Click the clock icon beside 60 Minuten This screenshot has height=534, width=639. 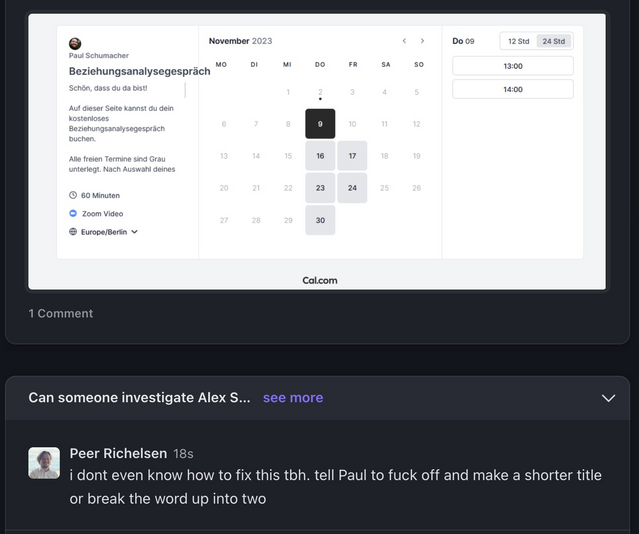tap(73, 195)
